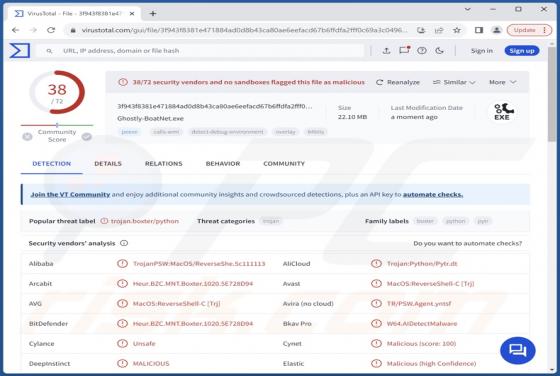Click the VirusTotal logo icon
Image resolution: width=560 pixels, height=376 pixels.
click(x=20, y=51)
